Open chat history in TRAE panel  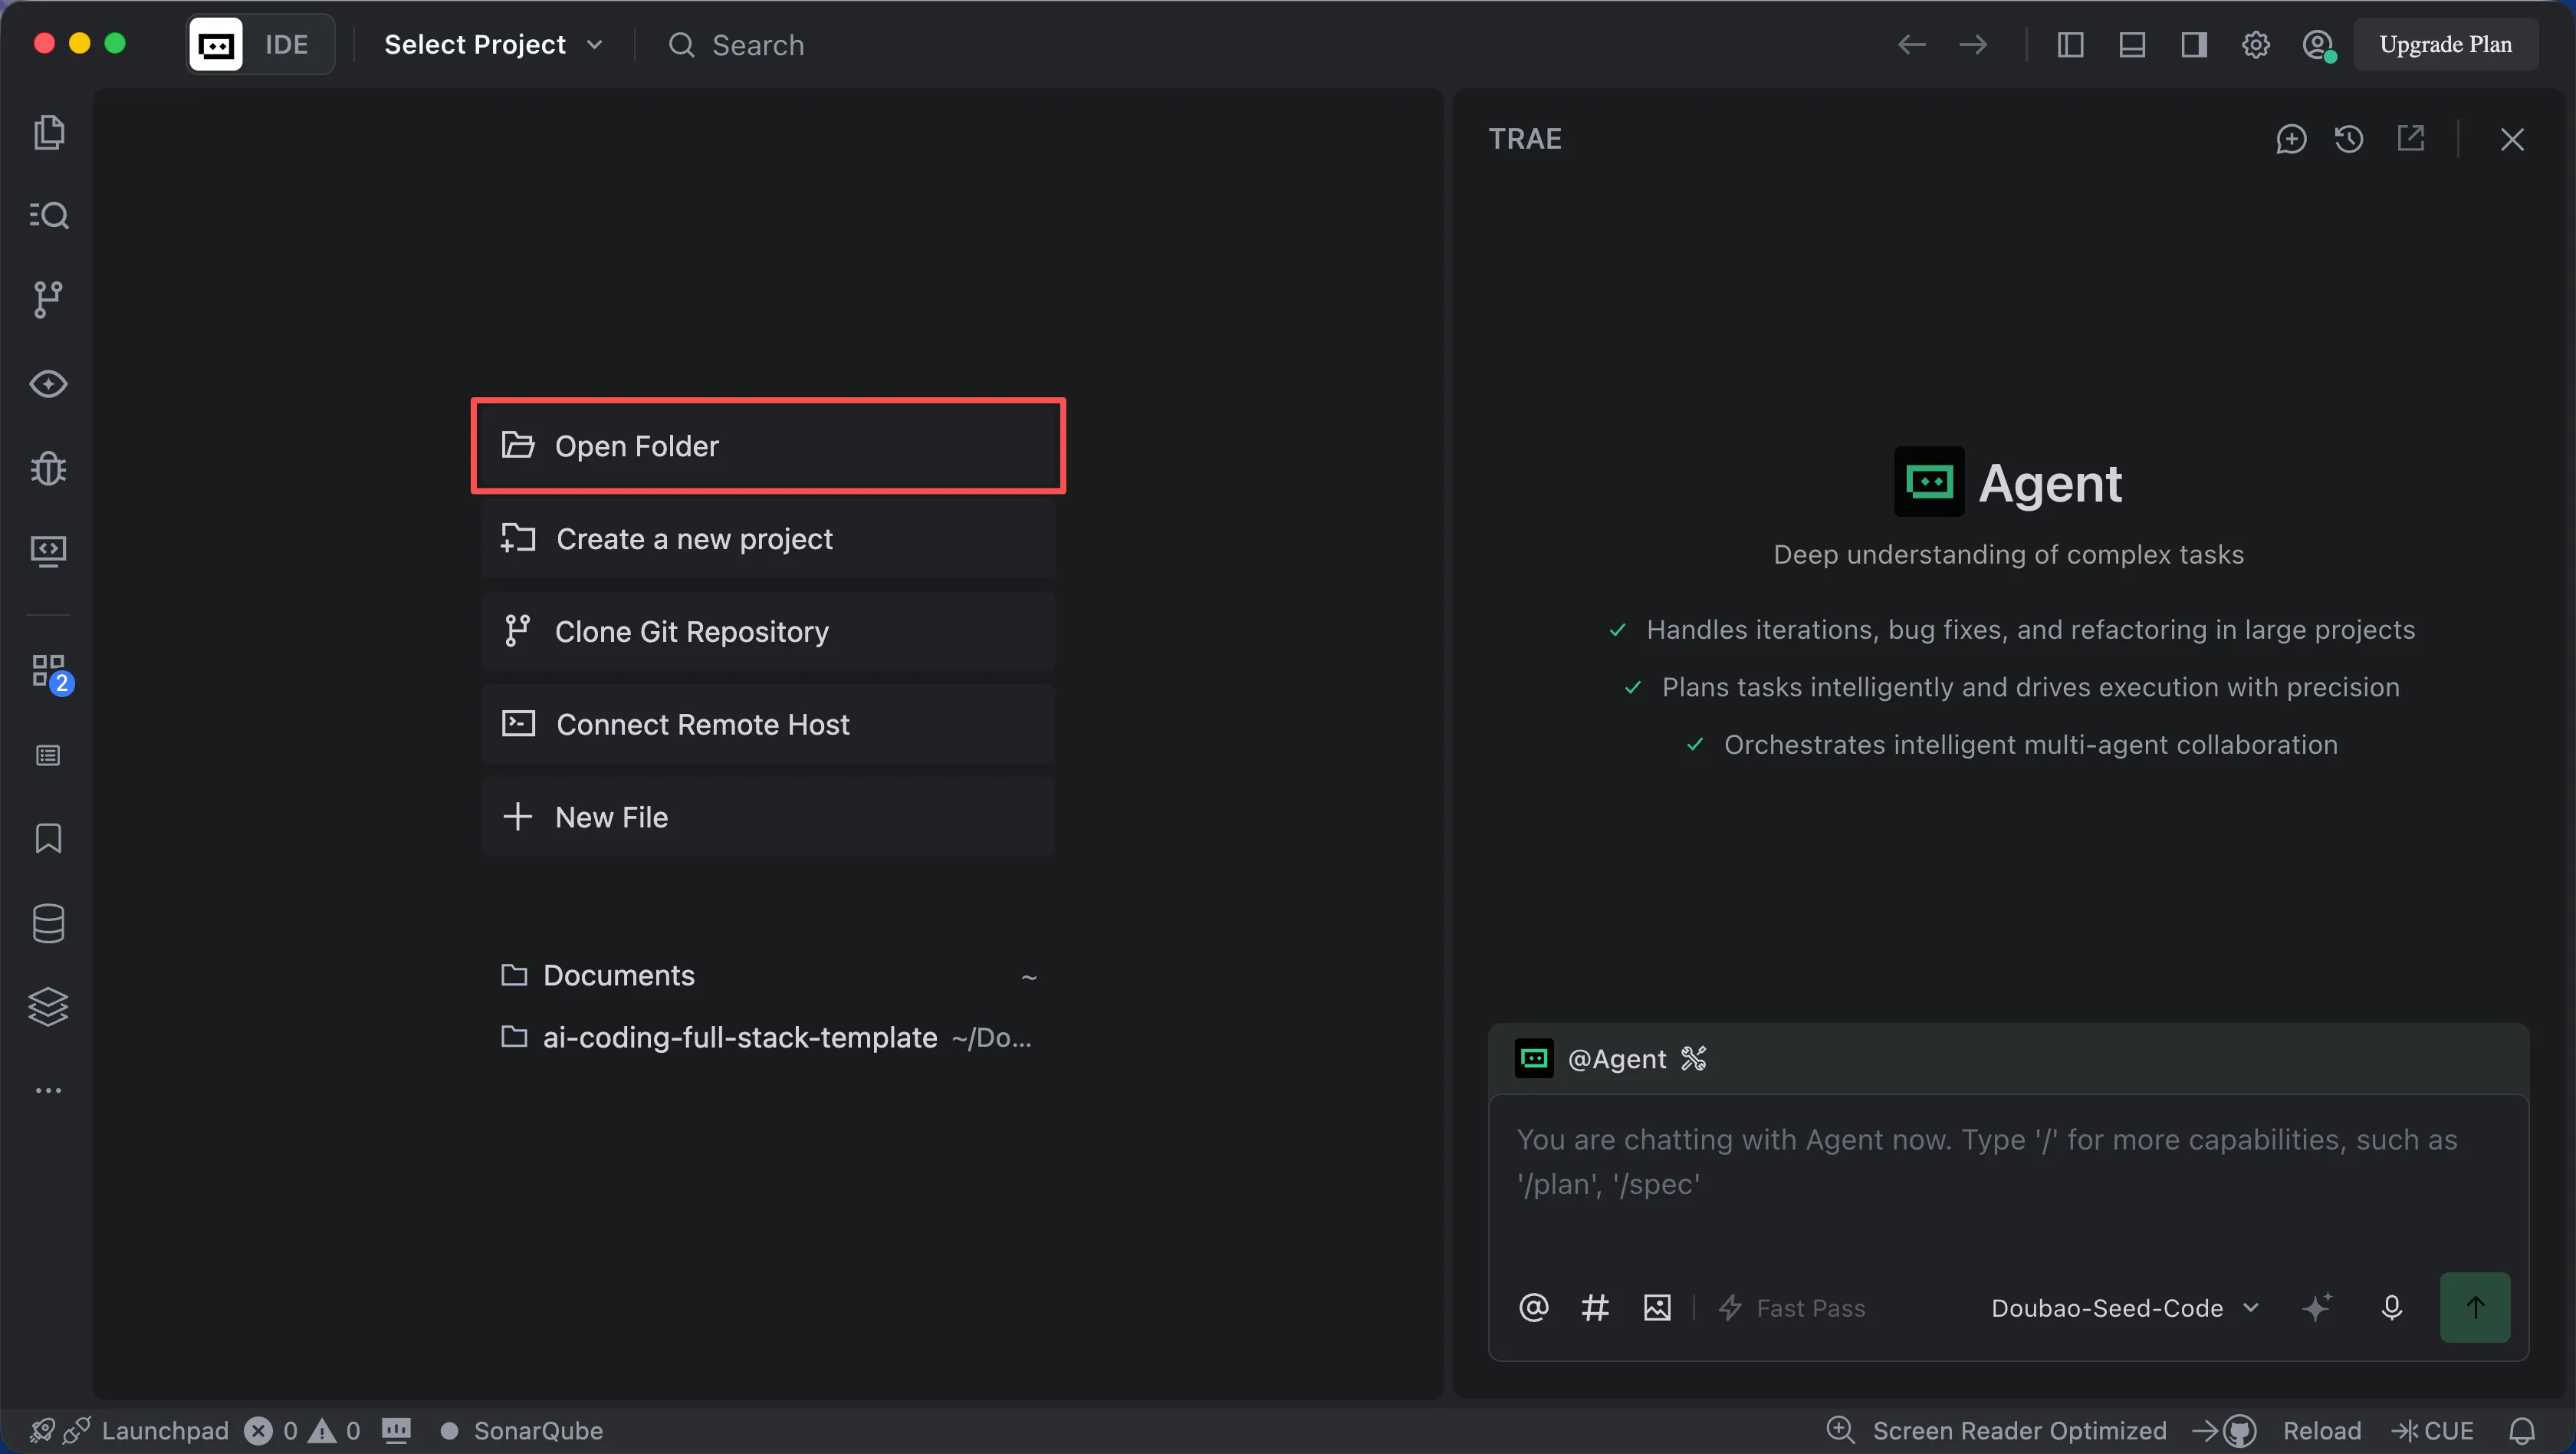pos(2349,139)
